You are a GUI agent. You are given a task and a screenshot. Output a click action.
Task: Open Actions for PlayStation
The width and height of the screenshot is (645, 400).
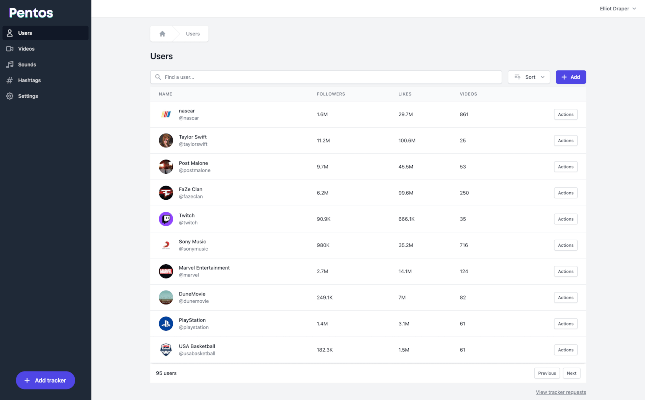(566, 323)
